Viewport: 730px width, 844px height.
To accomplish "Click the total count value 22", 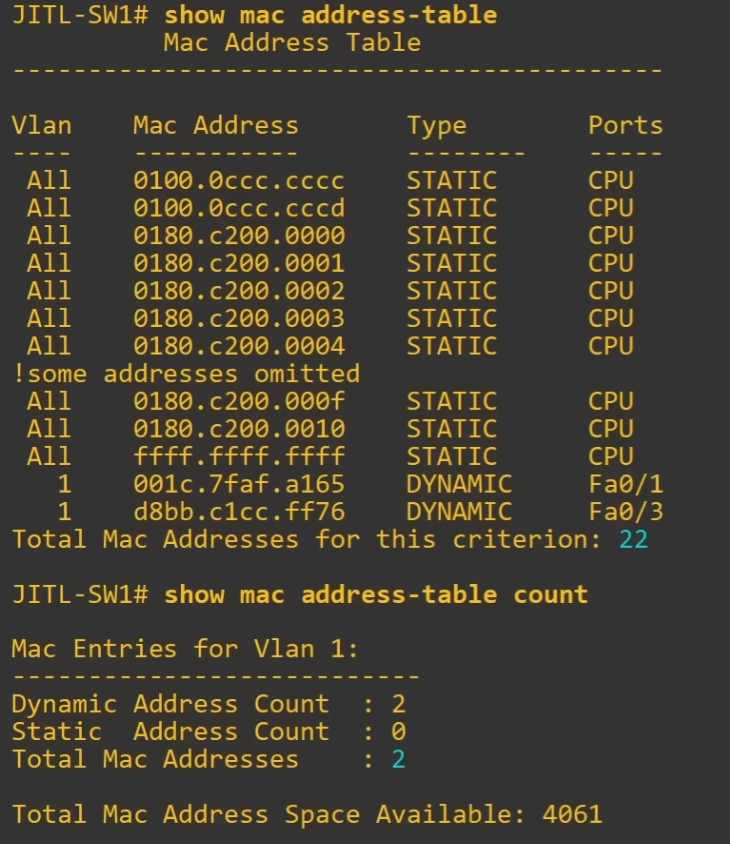I will tap(634, 539).
